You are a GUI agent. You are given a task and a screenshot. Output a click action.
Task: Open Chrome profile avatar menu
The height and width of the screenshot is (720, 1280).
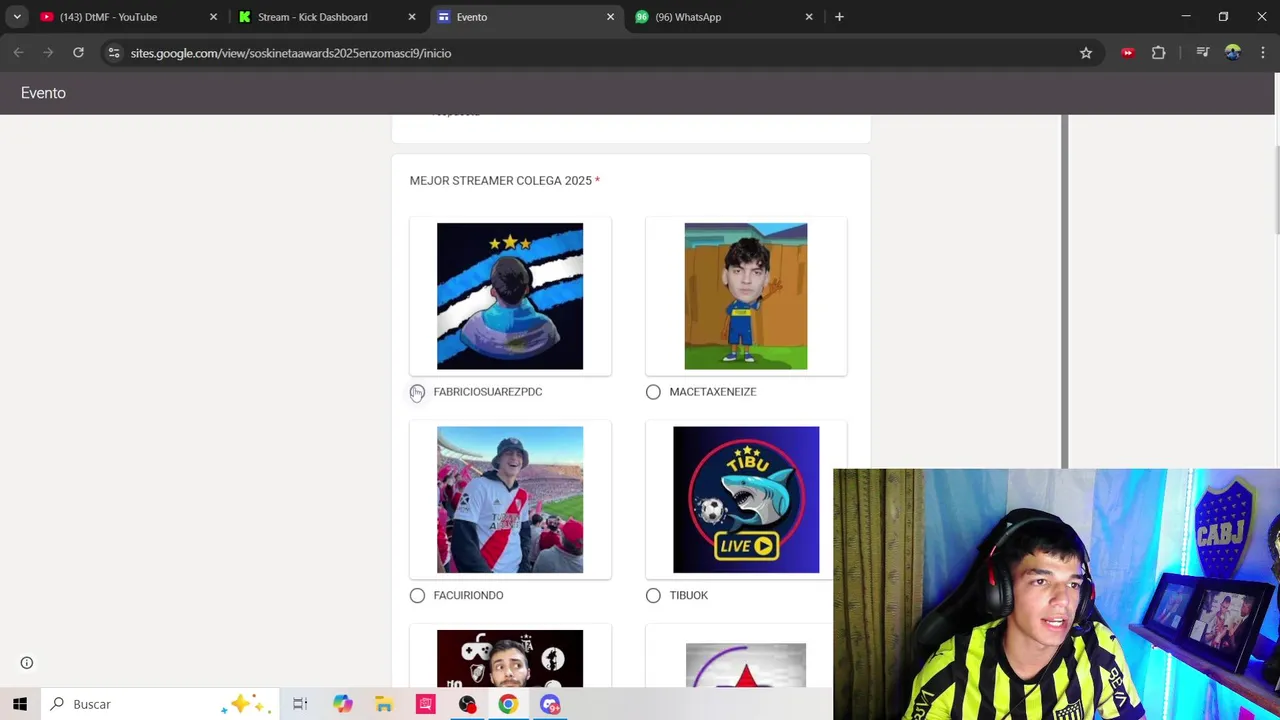point(1233,53)
